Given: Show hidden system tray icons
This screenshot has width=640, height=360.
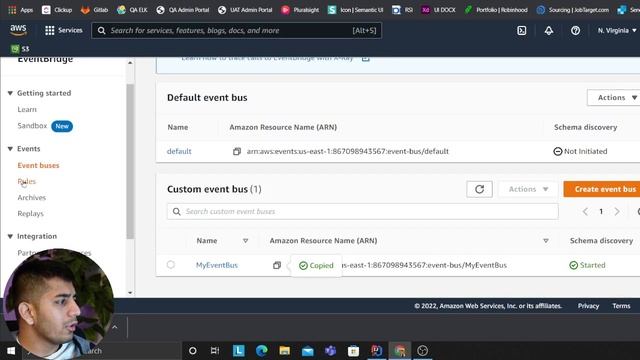Looking at the screenshot, I should (x=115, y=327).
